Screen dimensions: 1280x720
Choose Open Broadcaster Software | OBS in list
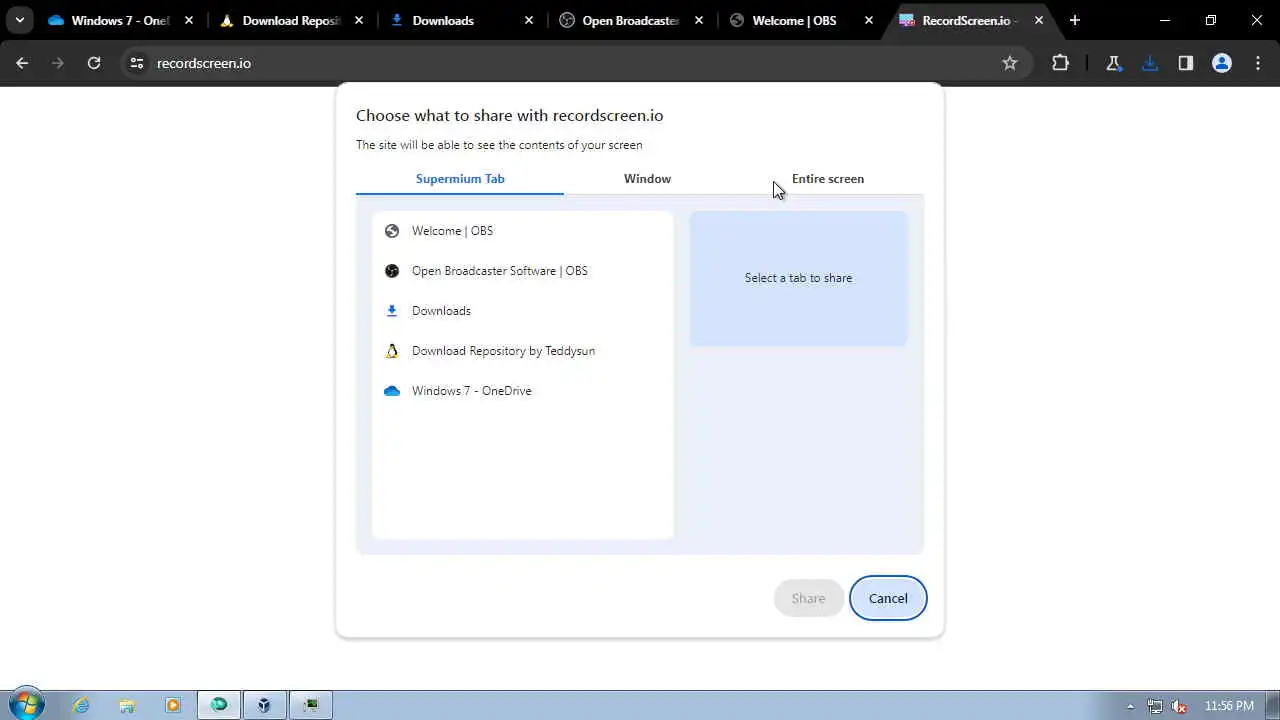tap(522, 271)
